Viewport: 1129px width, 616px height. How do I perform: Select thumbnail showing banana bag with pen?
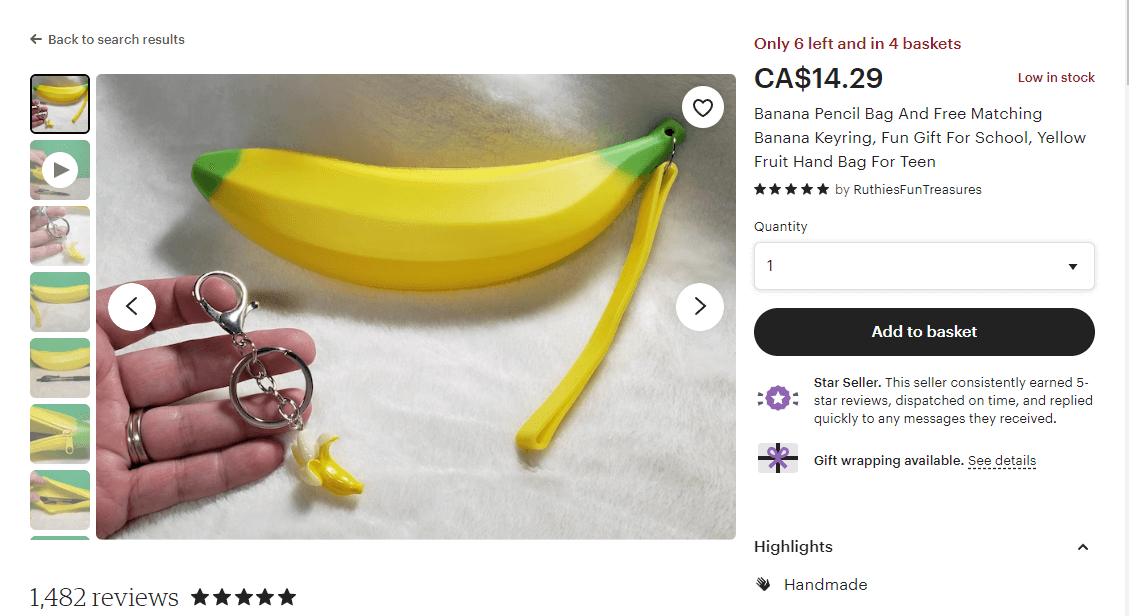pos(60,368)
